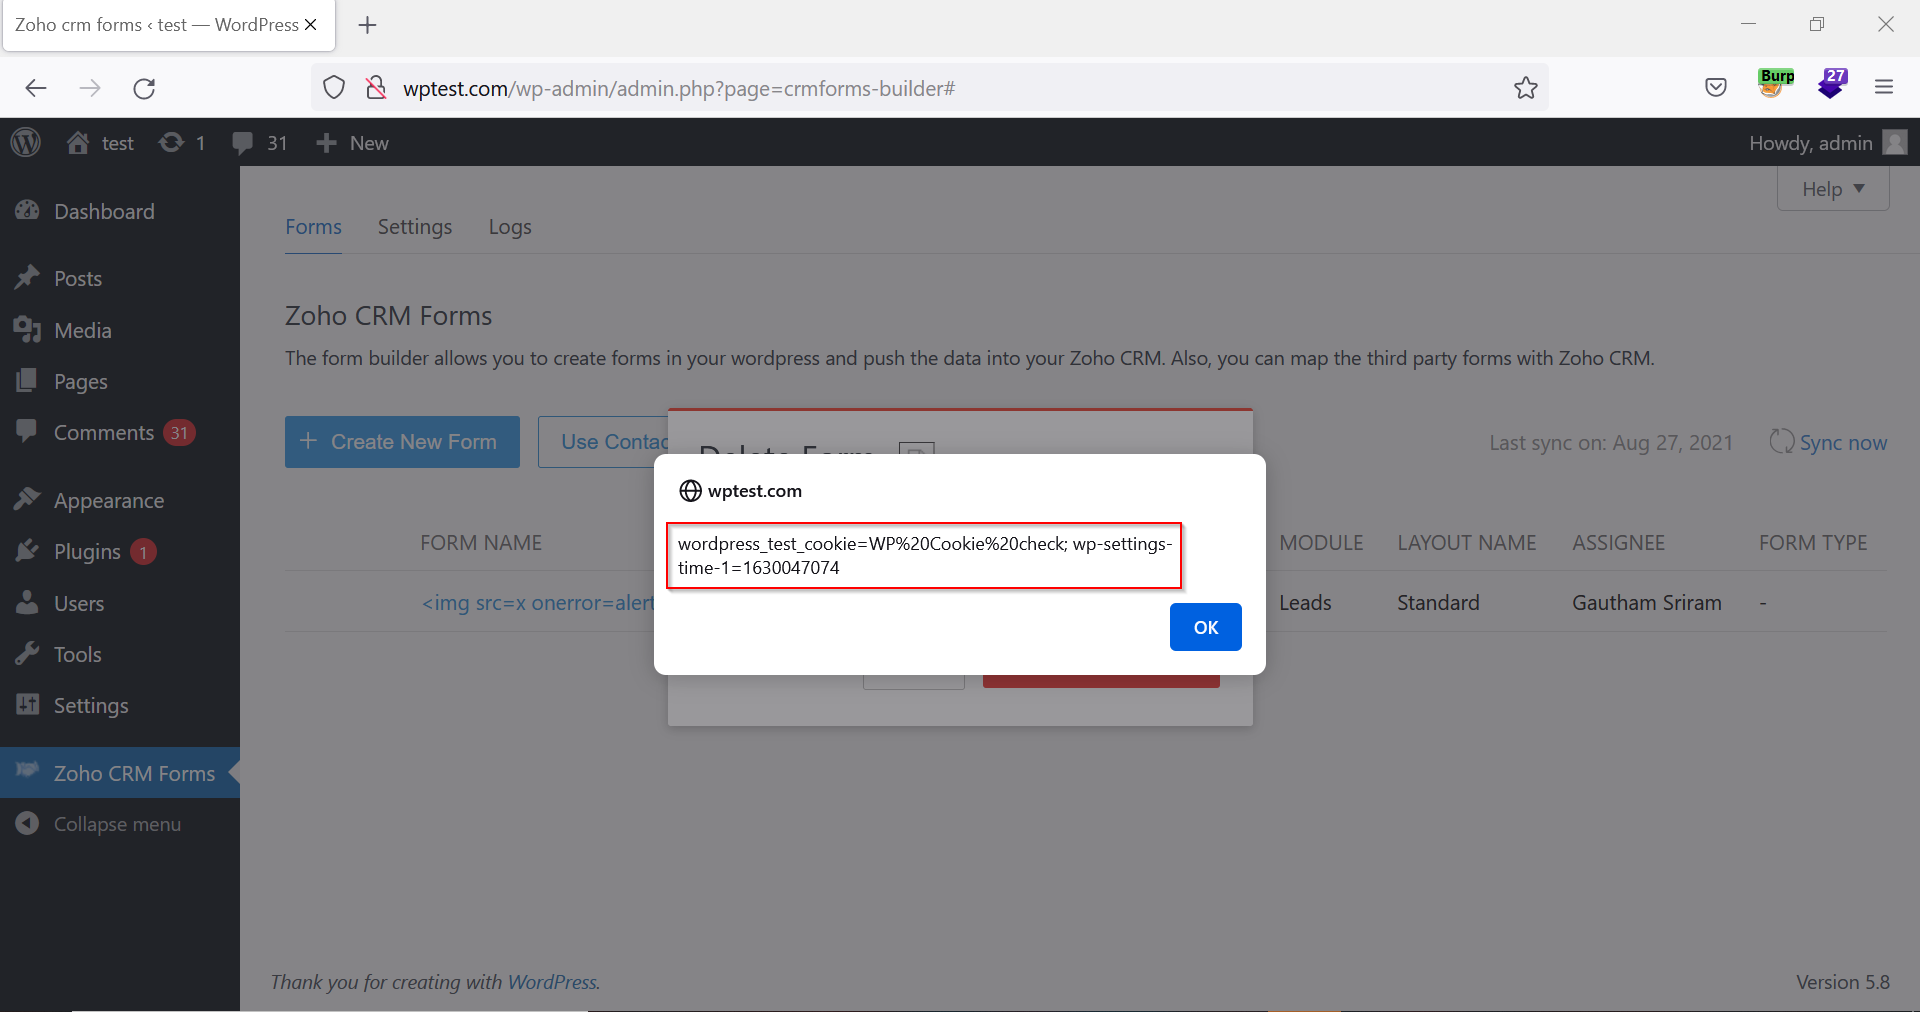Screen dimensions: 1920x1012
Task: Click the browser address bar URL
Action: pyautogui.click(x=678, y=88)
